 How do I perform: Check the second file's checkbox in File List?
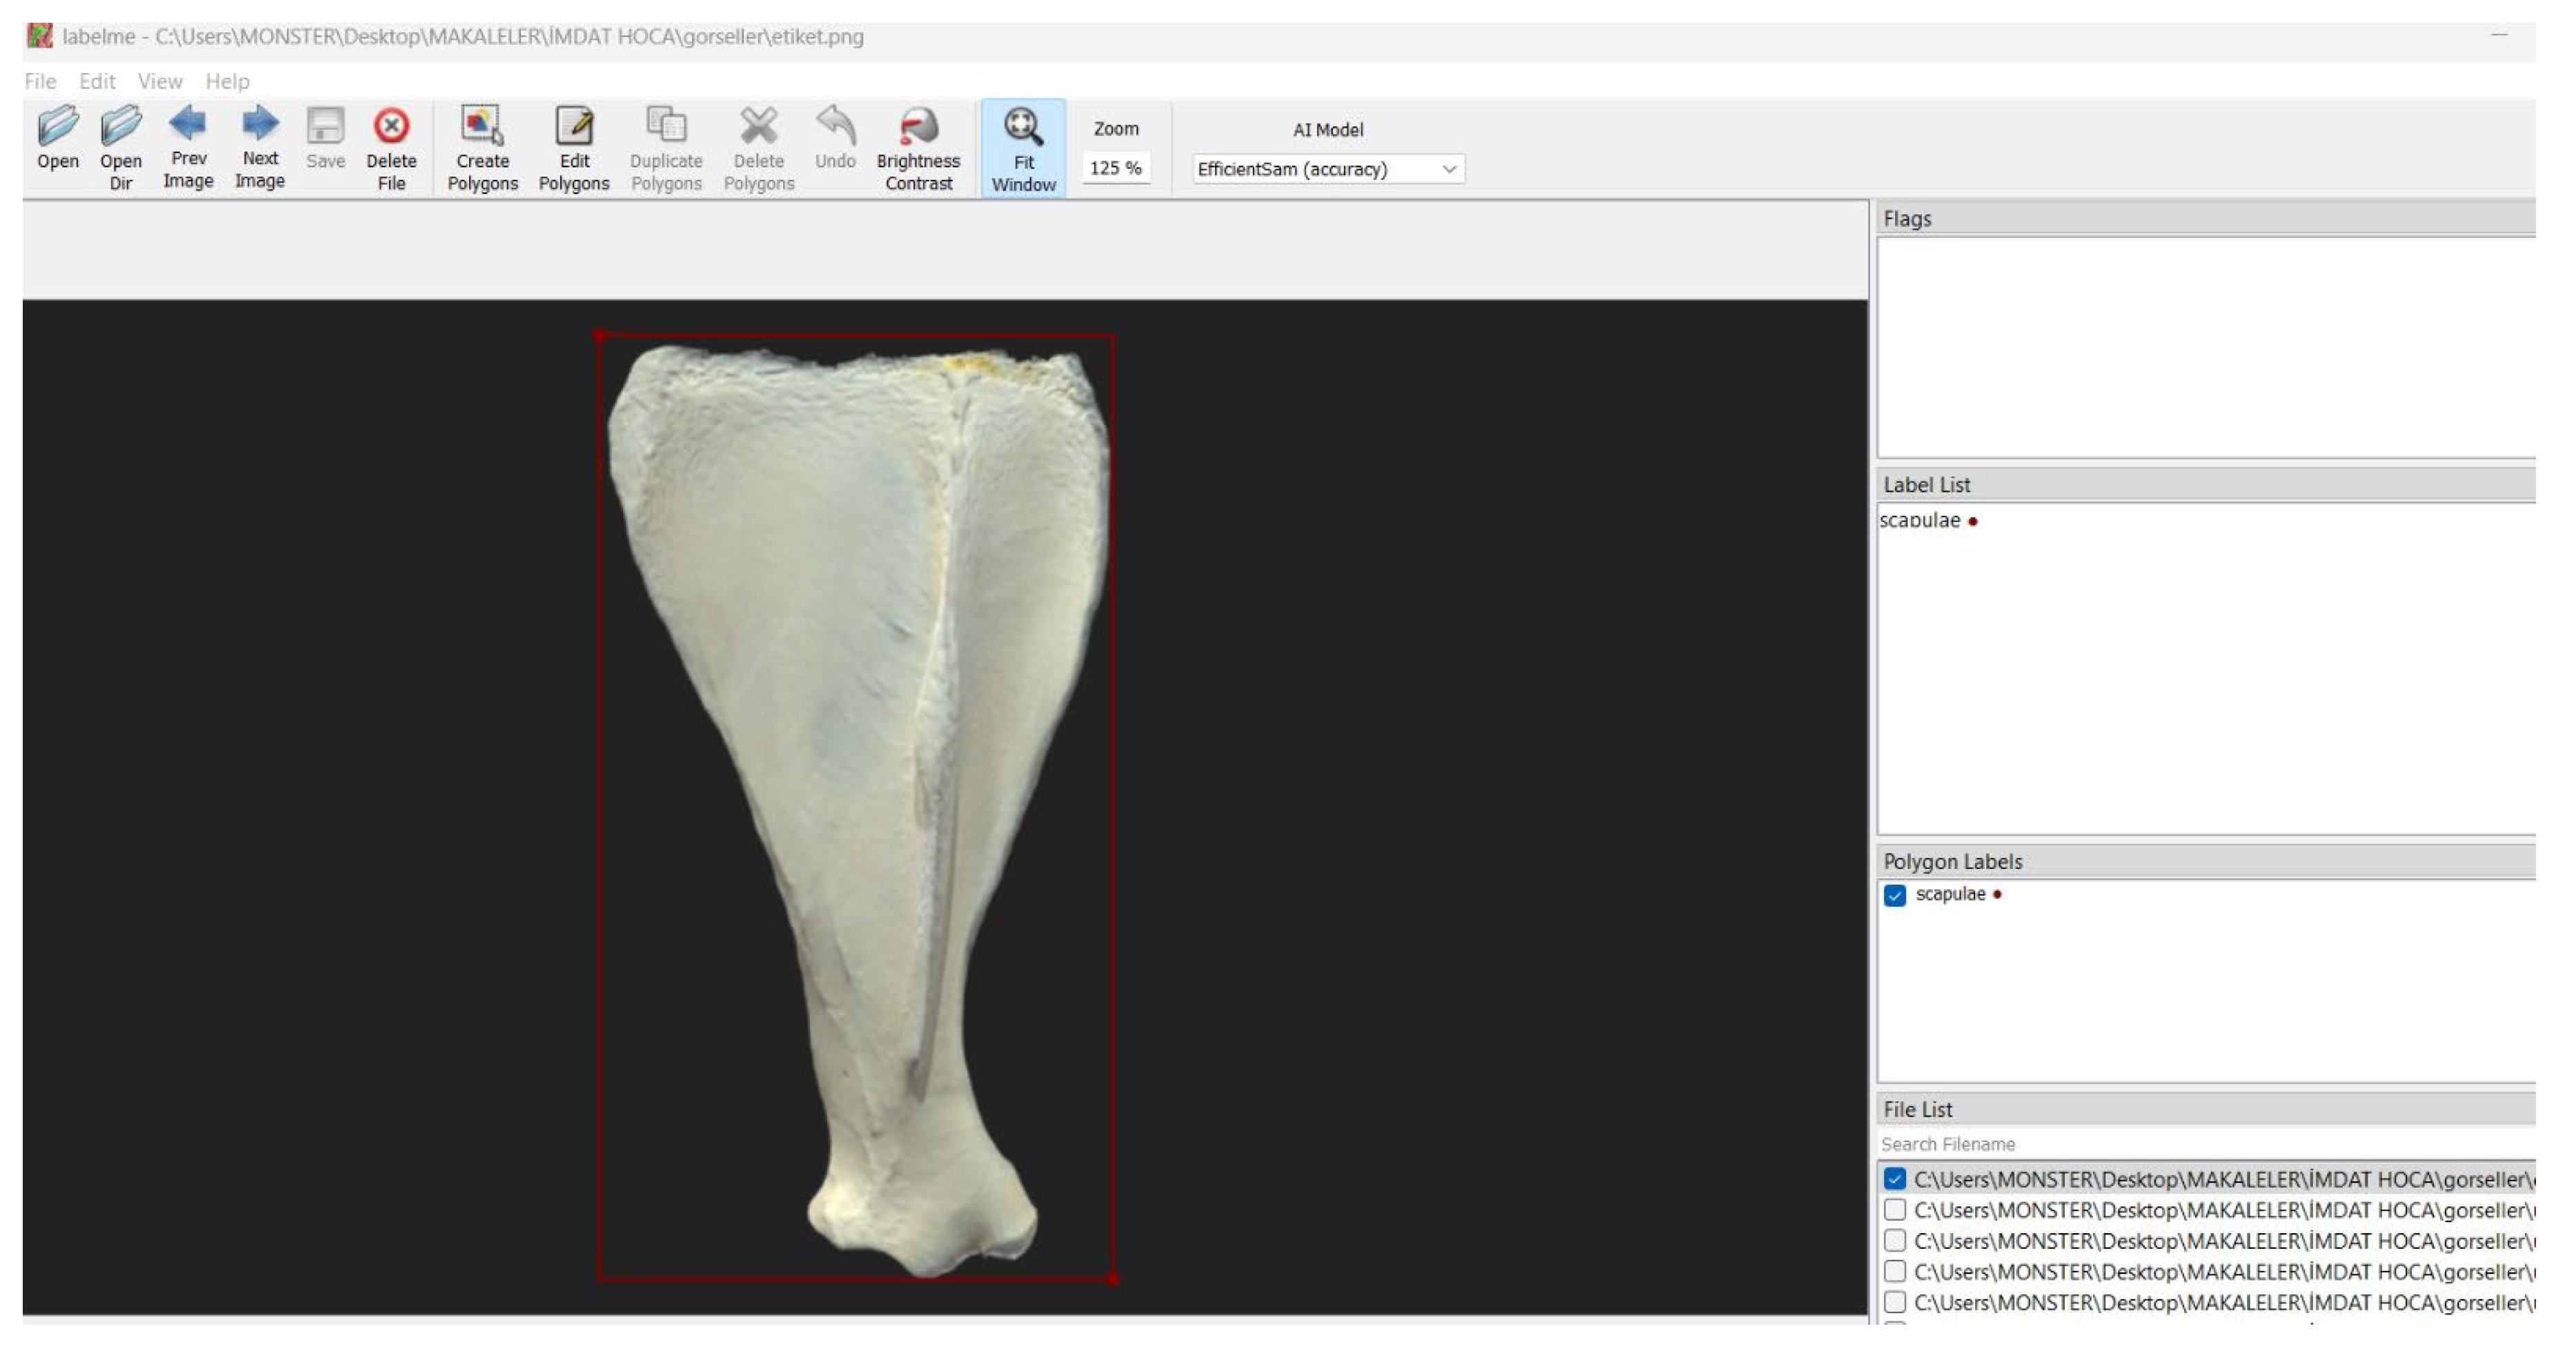1895,1210
